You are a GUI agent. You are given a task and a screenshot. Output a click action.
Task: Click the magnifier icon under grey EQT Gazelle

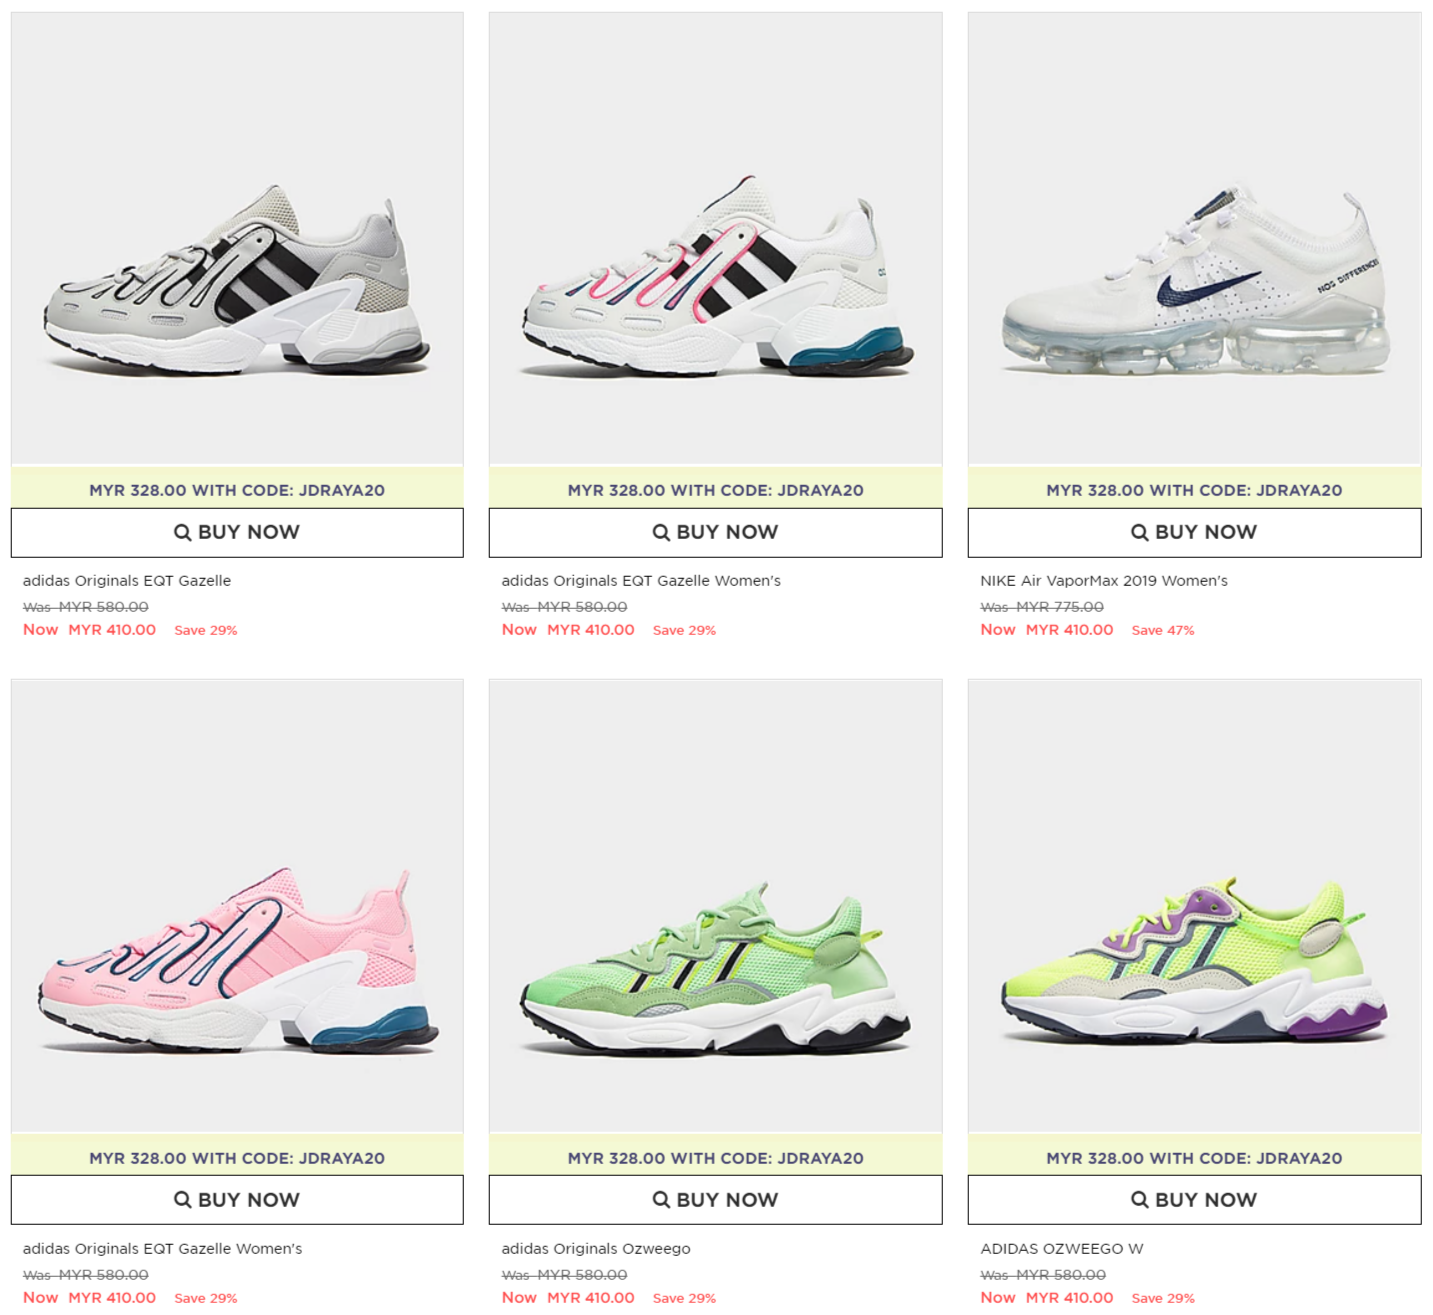pos(182,532)
